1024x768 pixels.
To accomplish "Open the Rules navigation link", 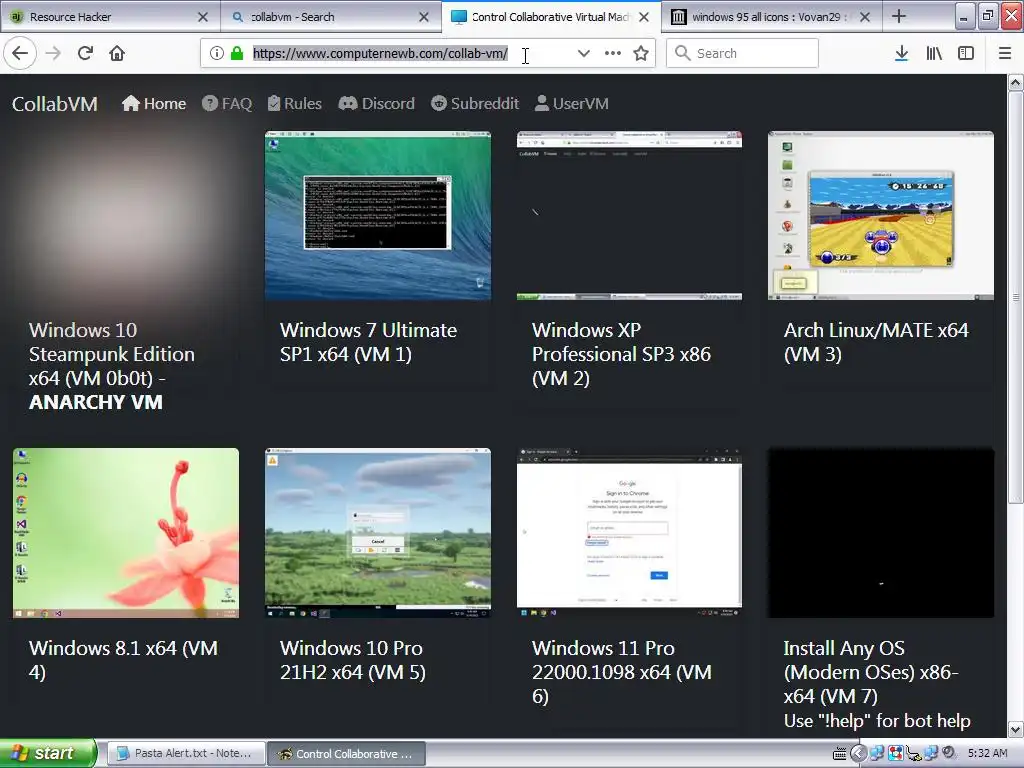I will point(295,103).
